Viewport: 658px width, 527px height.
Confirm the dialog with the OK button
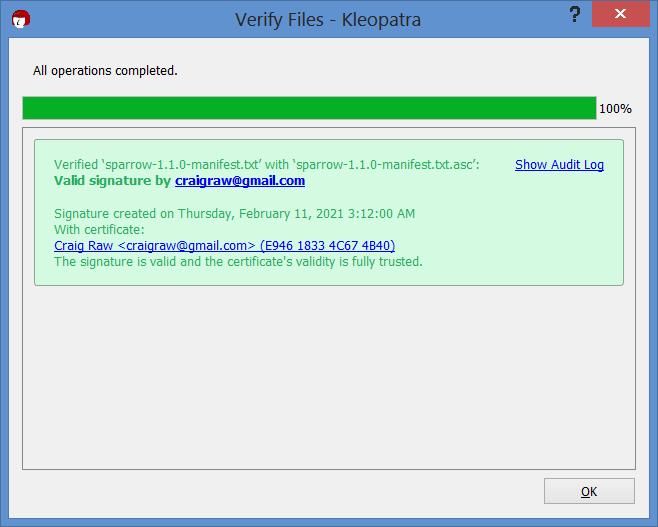[x=589, y=491]
